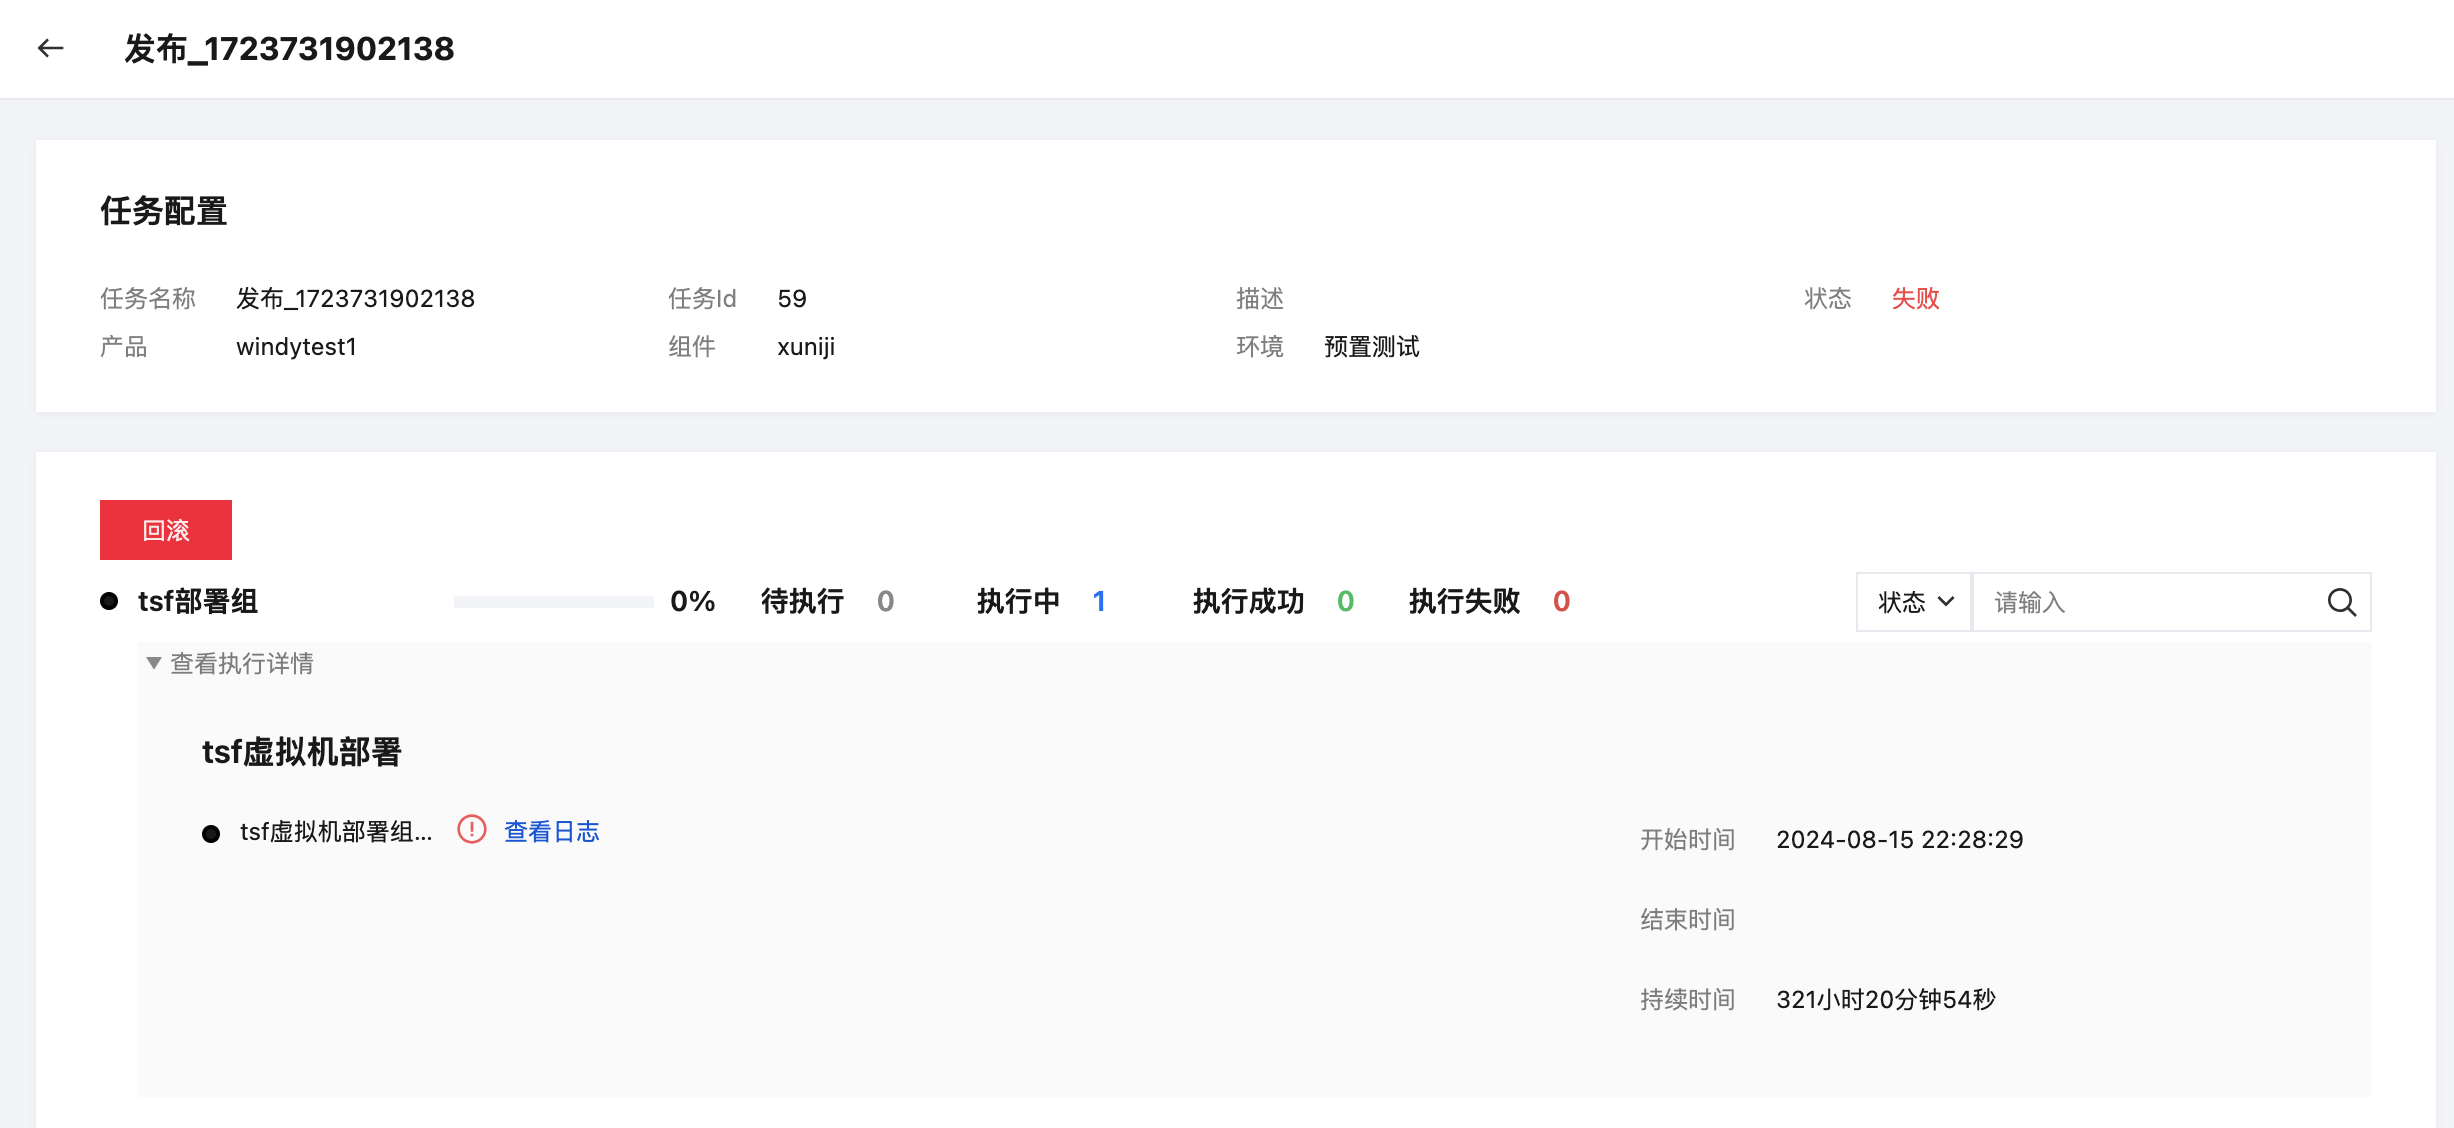Viewport: 2454px width, 1128px height.
Task: Click the search magnifier icon
Action: (2341, 602)
